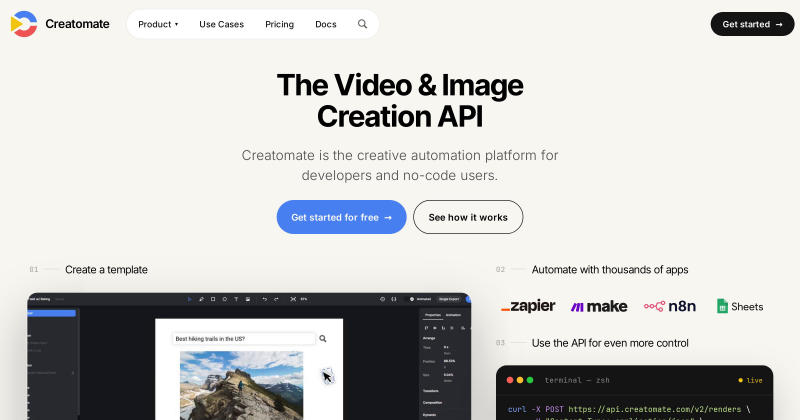This screenshot has height=420, width=800.
Task: Click the 'terminal — zsh' title text
Action: click(577, 380)
